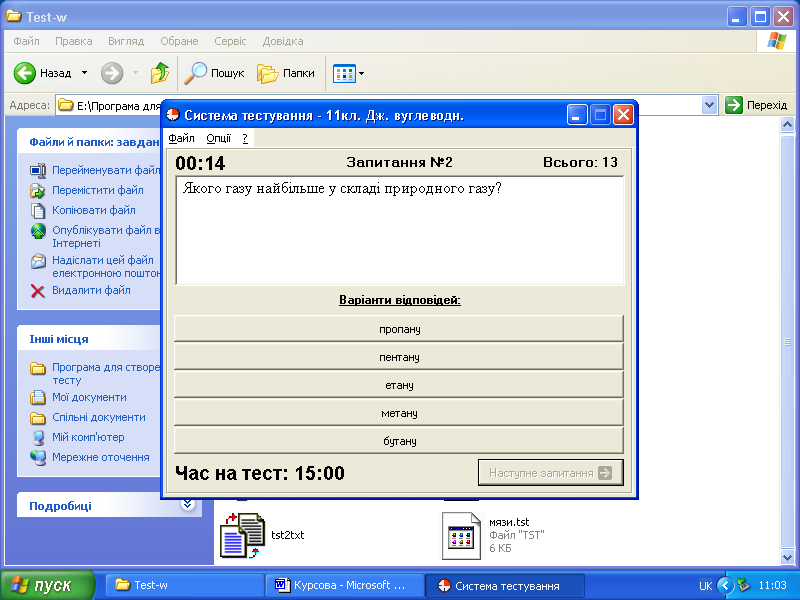The width and height of the screenshot is (800, 600).
Task: Open the ? help menu in the testing window
Action: tap(245, 138)
